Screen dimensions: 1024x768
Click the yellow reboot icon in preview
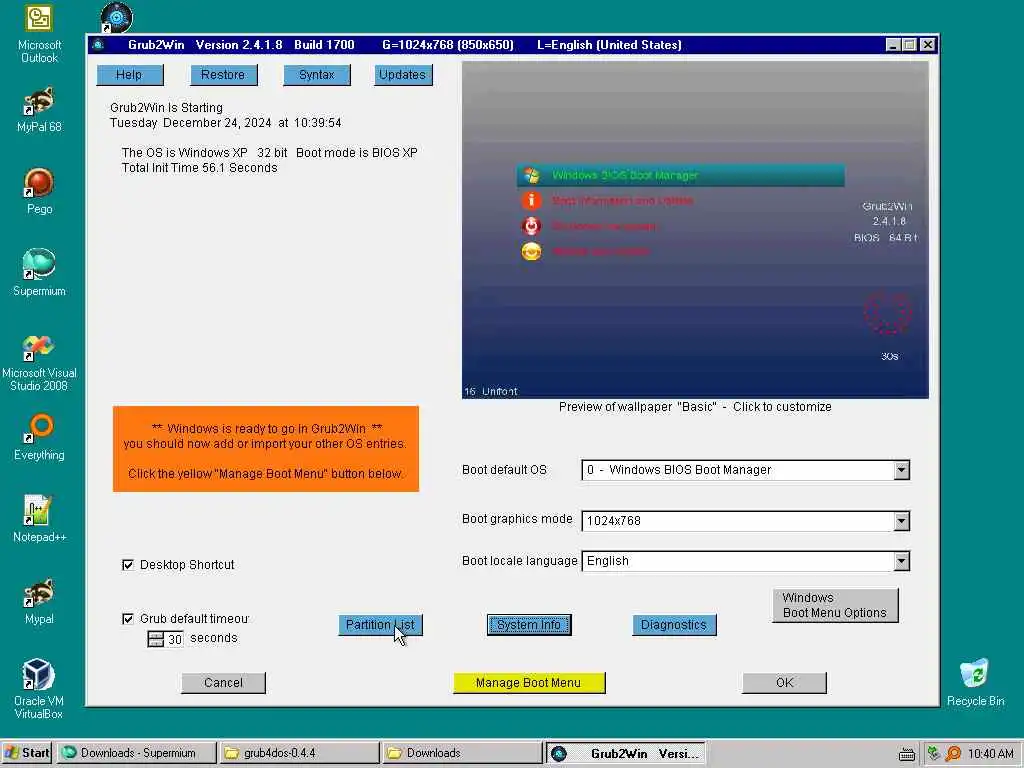[531, 251]
